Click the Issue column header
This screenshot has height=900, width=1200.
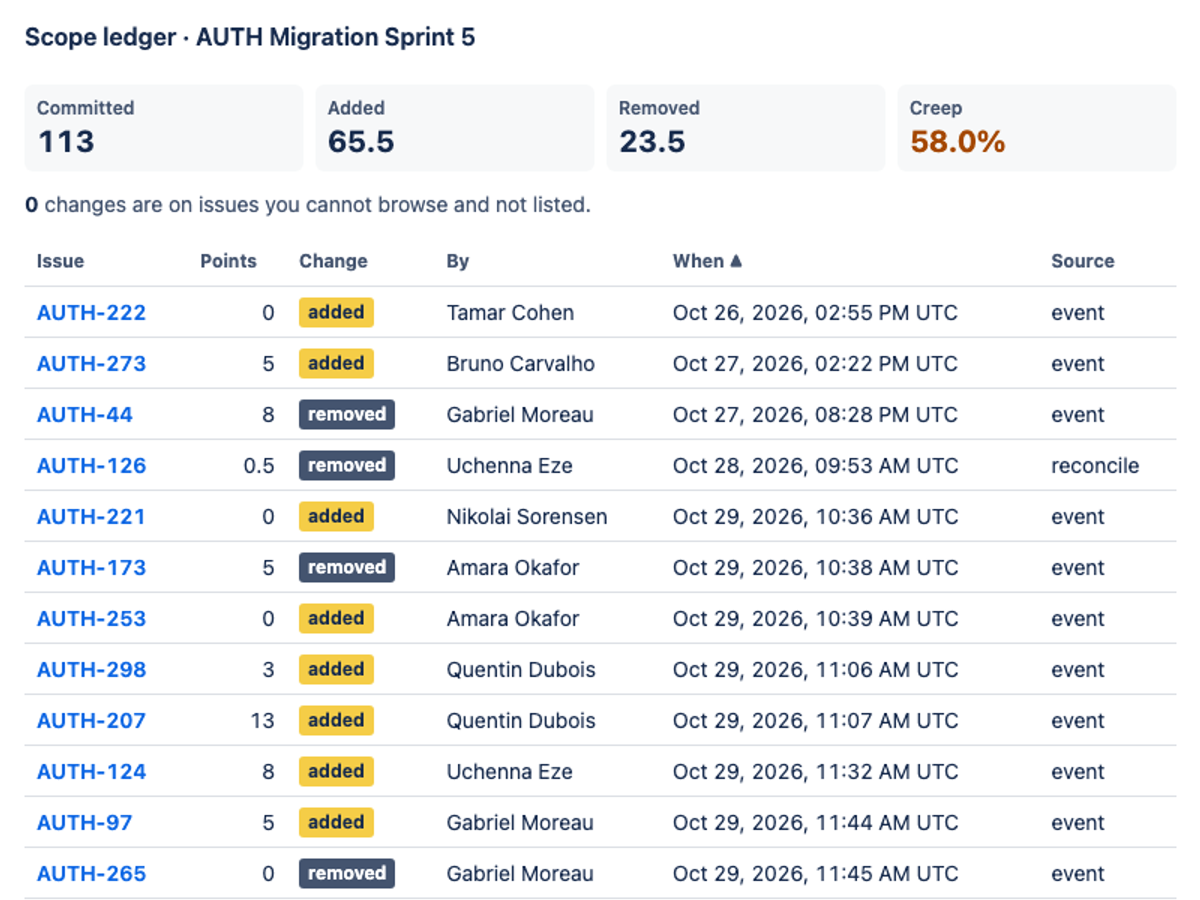click(x=61, y=261)
